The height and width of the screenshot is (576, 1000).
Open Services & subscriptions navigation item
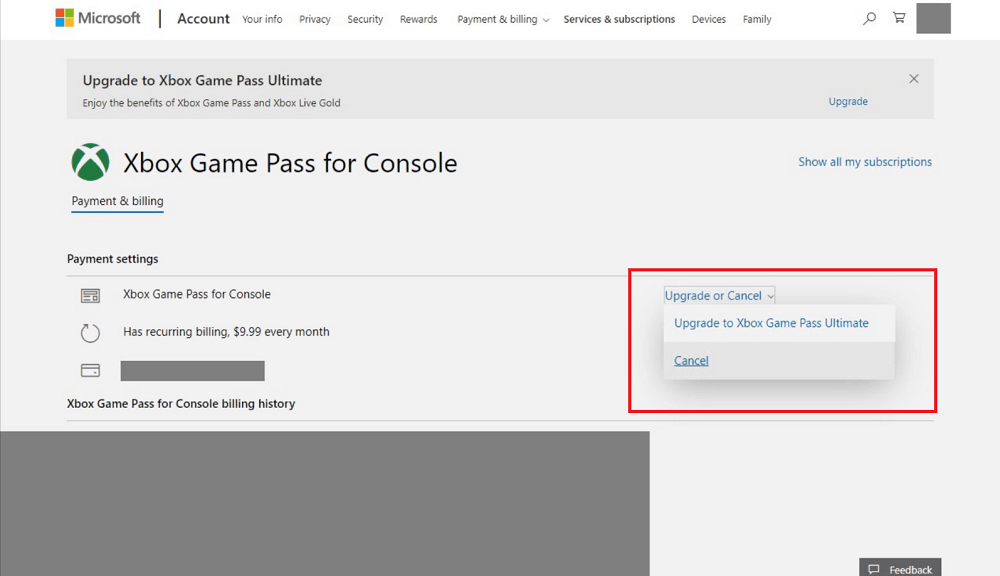click(x=619, y=19)
